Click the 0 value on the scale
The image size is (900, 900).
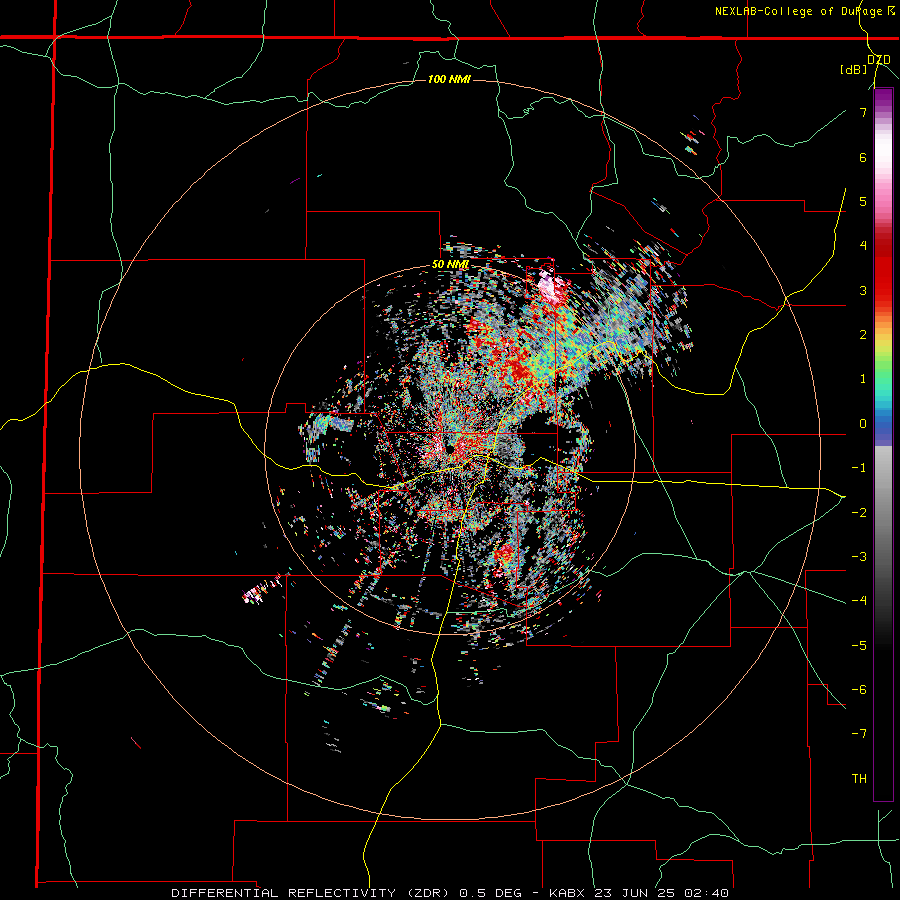click(863, 424)
